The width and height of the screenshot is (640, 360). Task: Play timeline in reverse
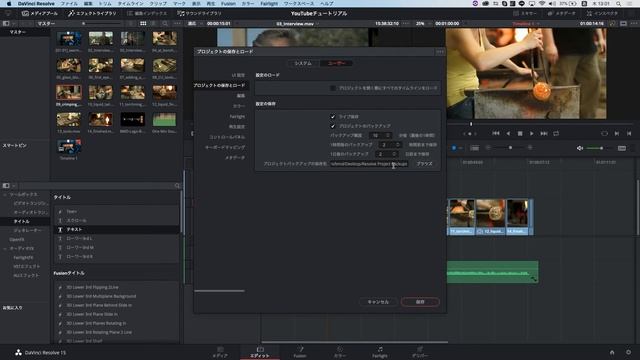(508, 133)
